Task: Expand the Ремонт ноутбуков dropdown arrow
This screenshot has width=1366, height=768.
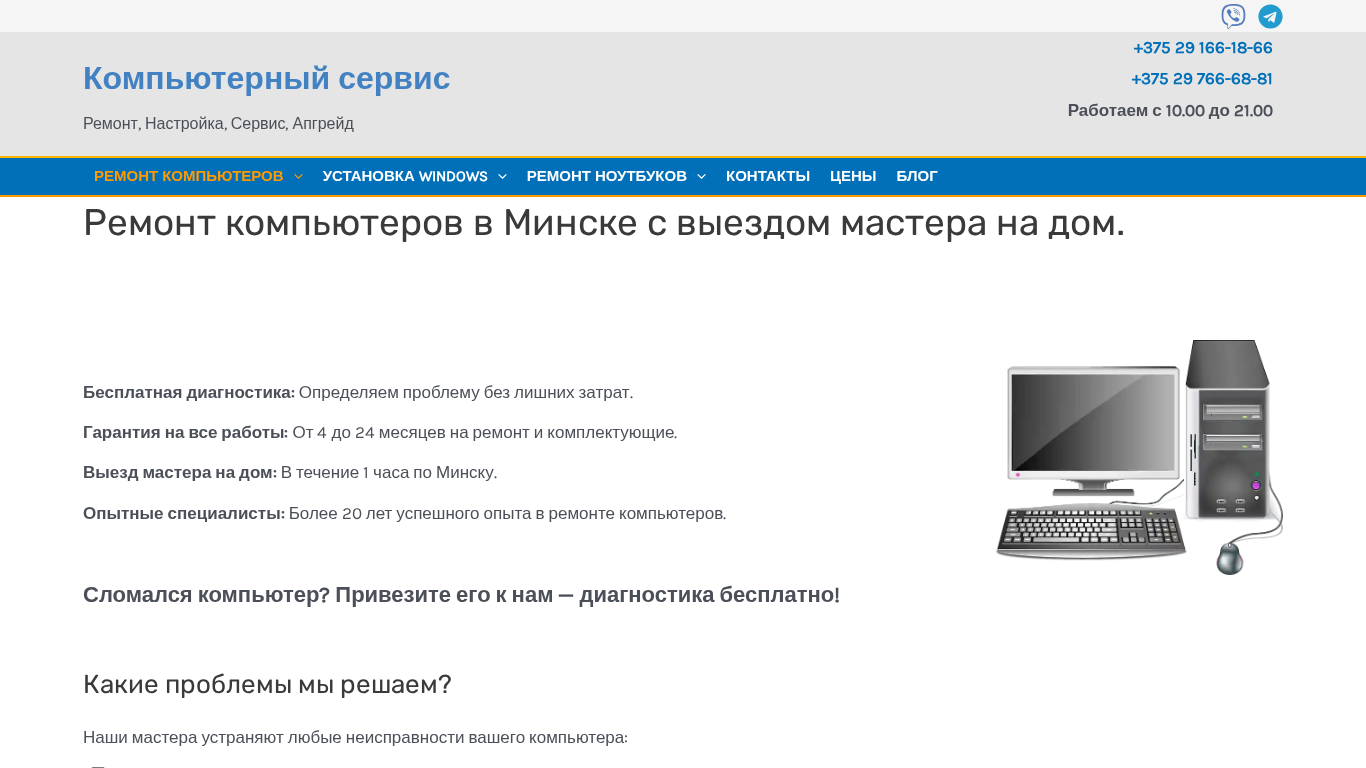Action: [701, 177]
